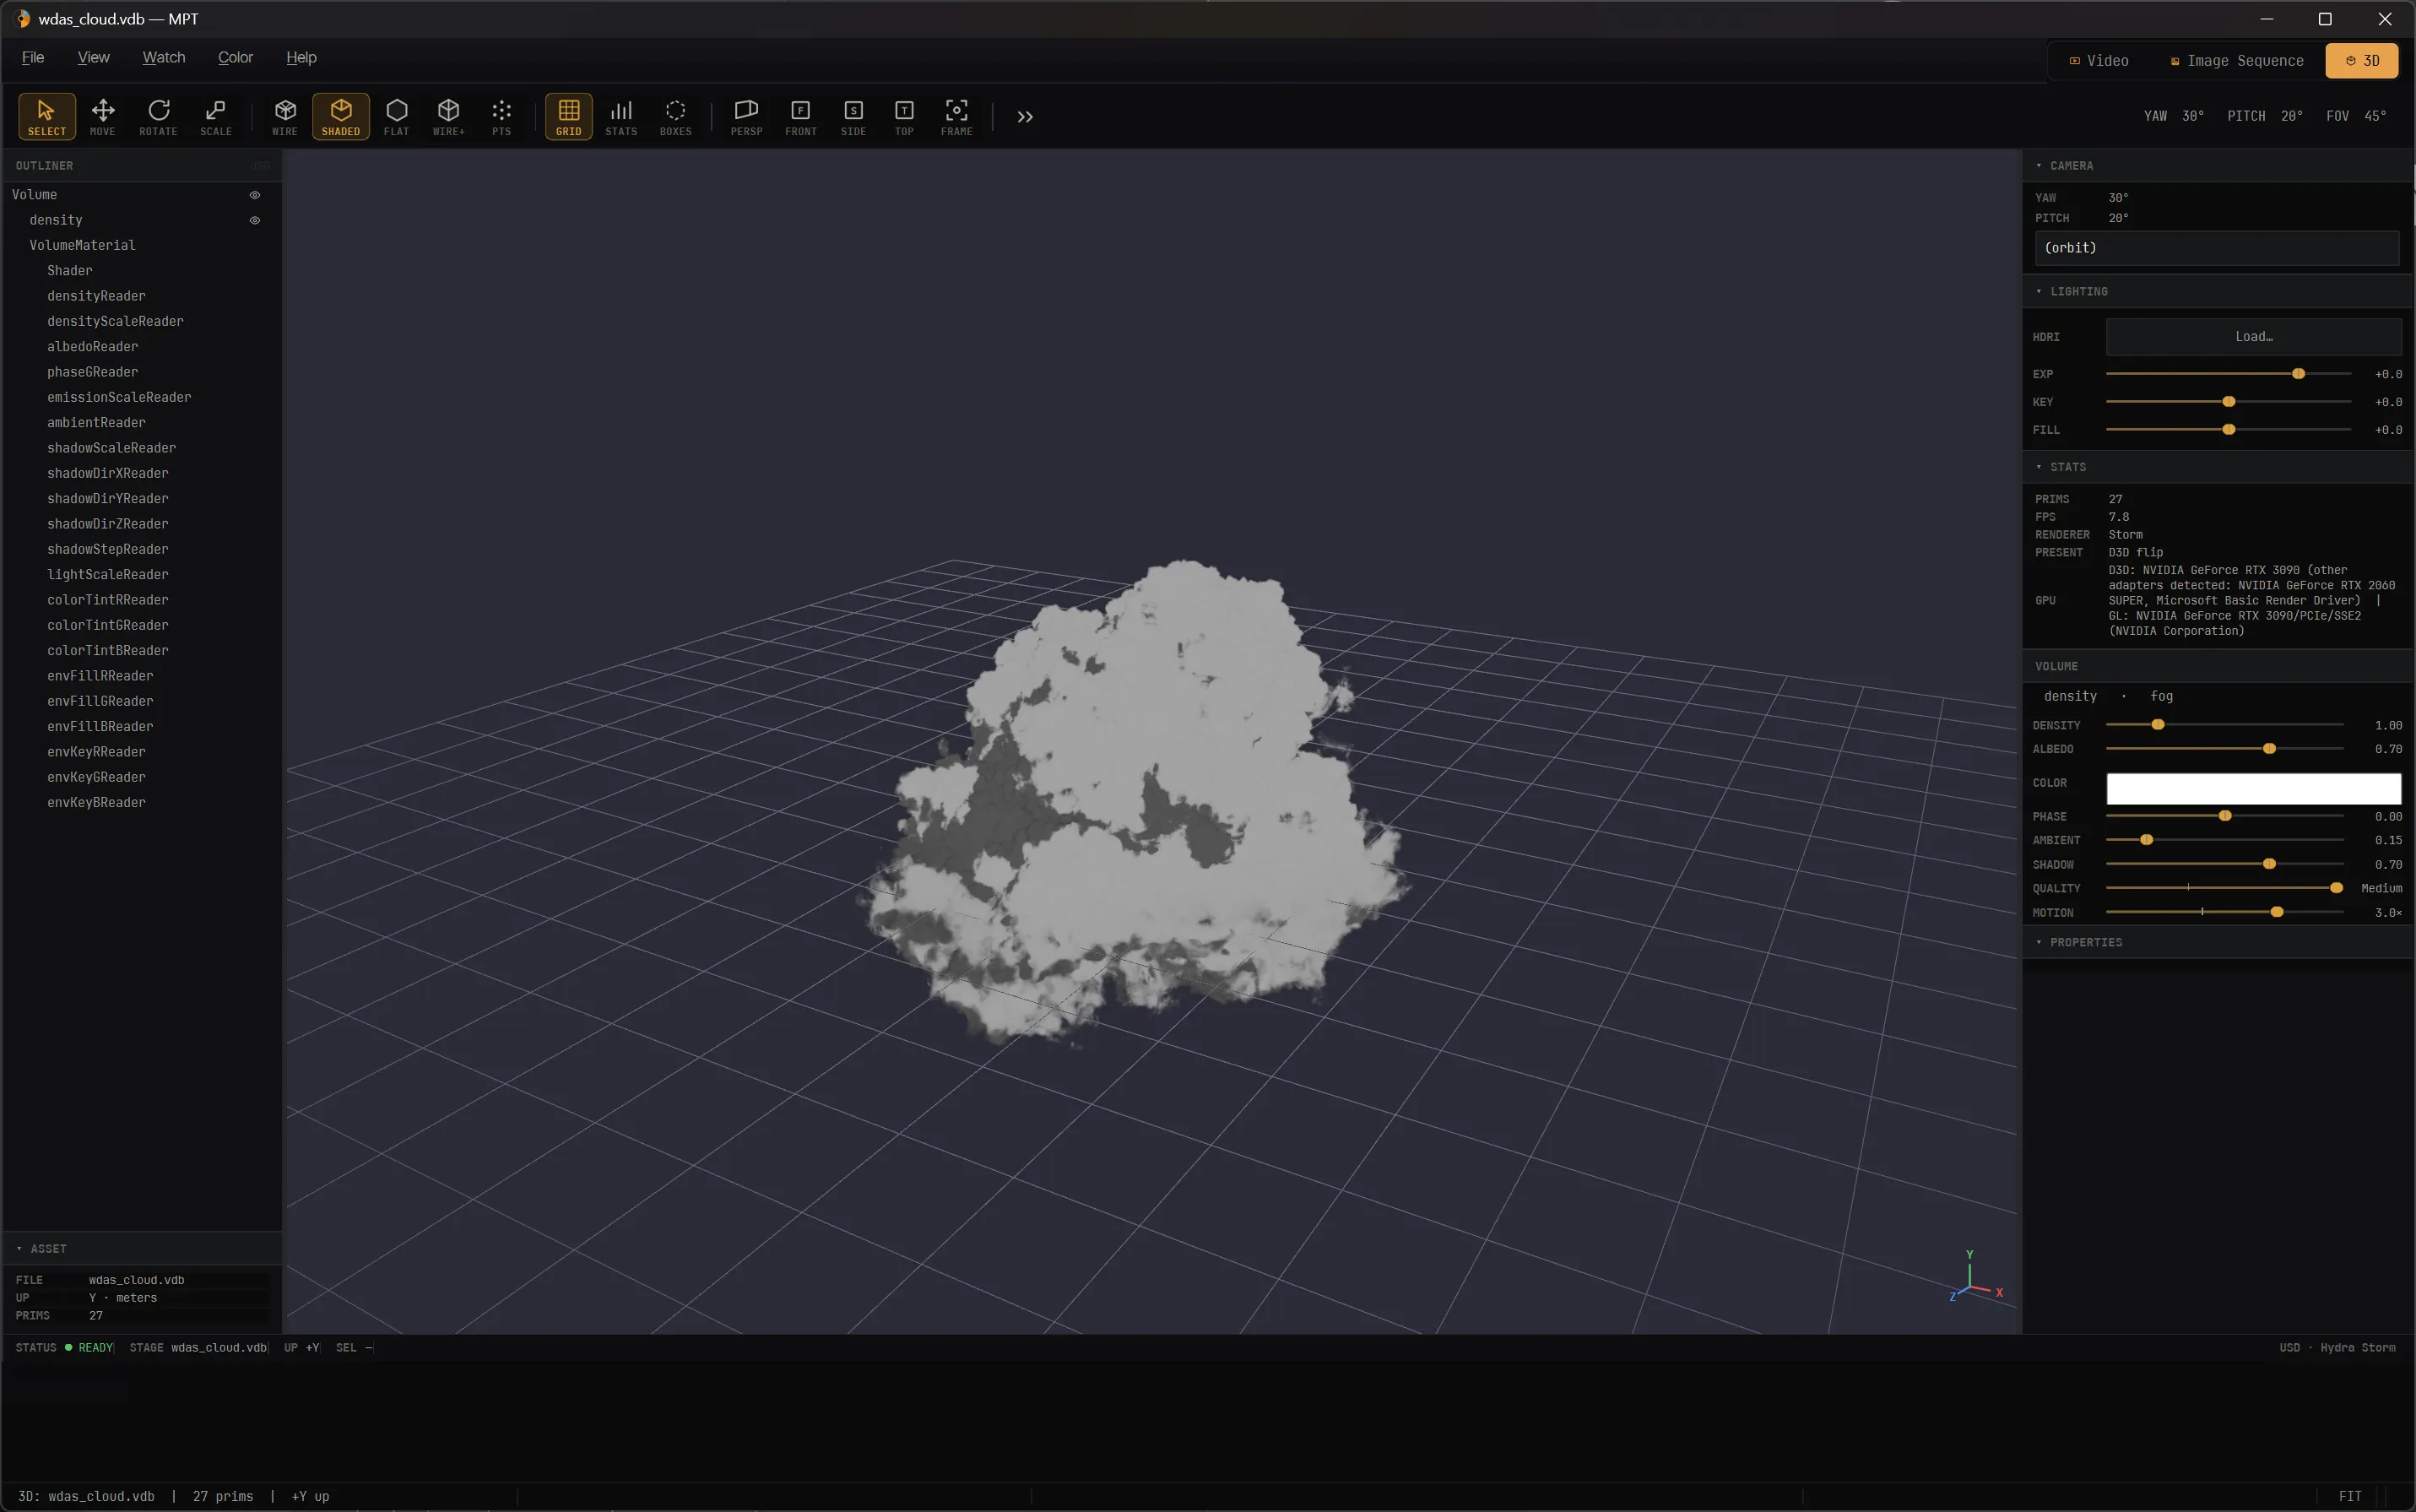
Task: Toggle visibility eye for Volume
Action: [255, 195]
